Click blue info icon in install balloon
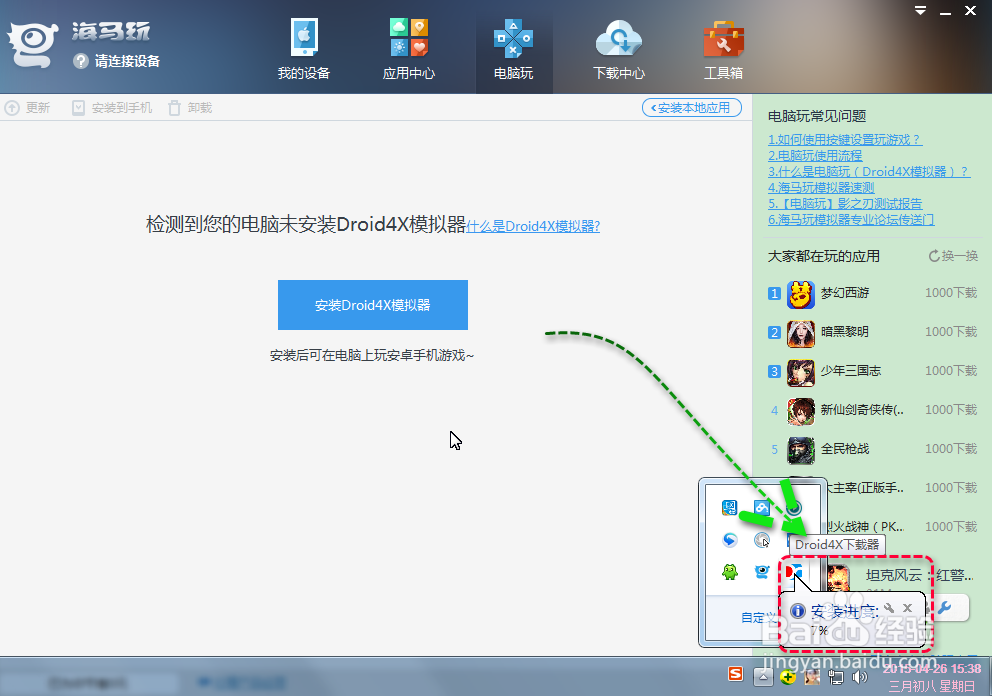992x696 pixels. coord(798,611)
